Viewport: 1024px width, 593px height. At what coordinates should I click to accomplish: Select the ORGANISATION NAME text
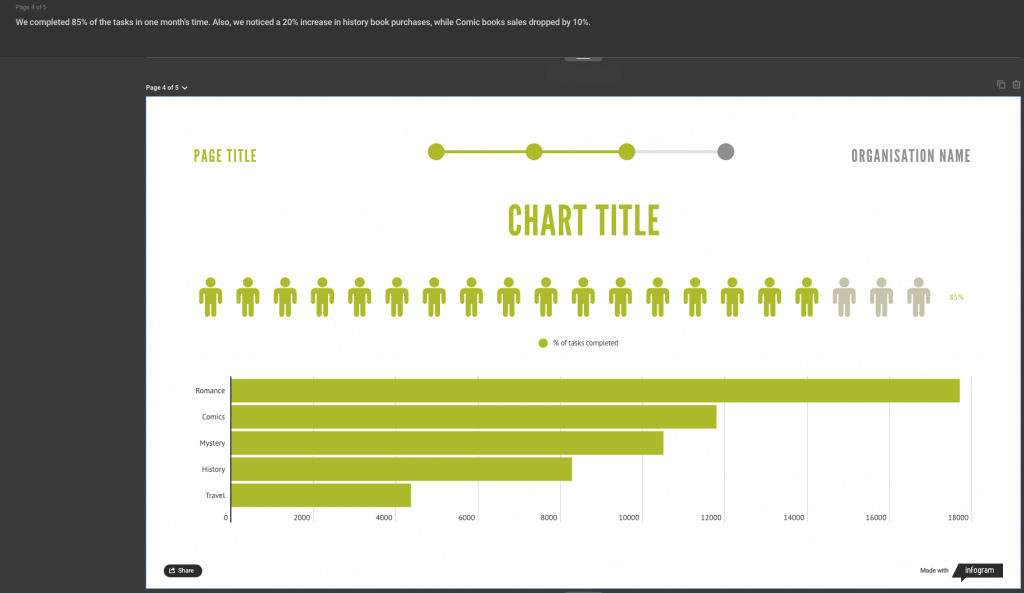(x=910, y=156)
